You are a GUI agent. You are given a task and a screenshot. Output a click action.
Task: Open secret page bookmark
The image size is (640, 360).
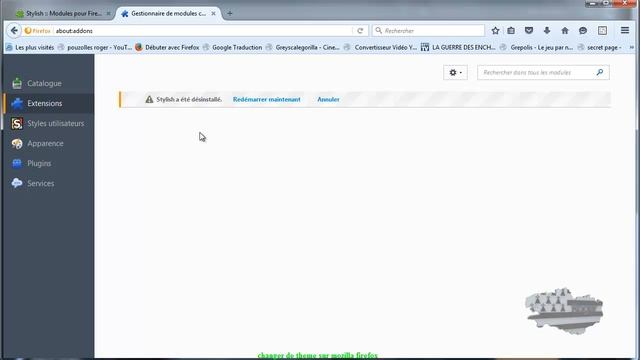[x=600, y=47]
